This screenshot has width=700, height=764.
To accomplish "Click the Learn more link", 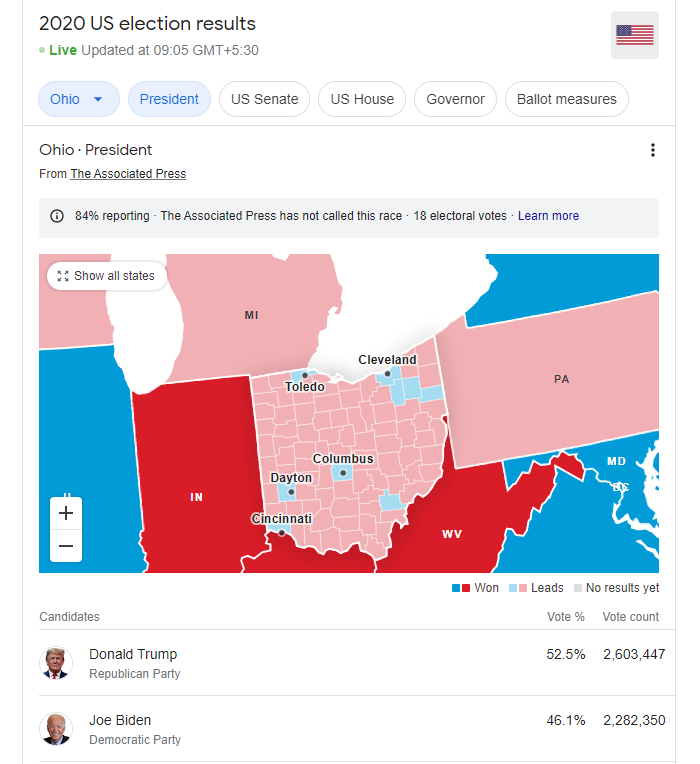I will tap(548, 216).
